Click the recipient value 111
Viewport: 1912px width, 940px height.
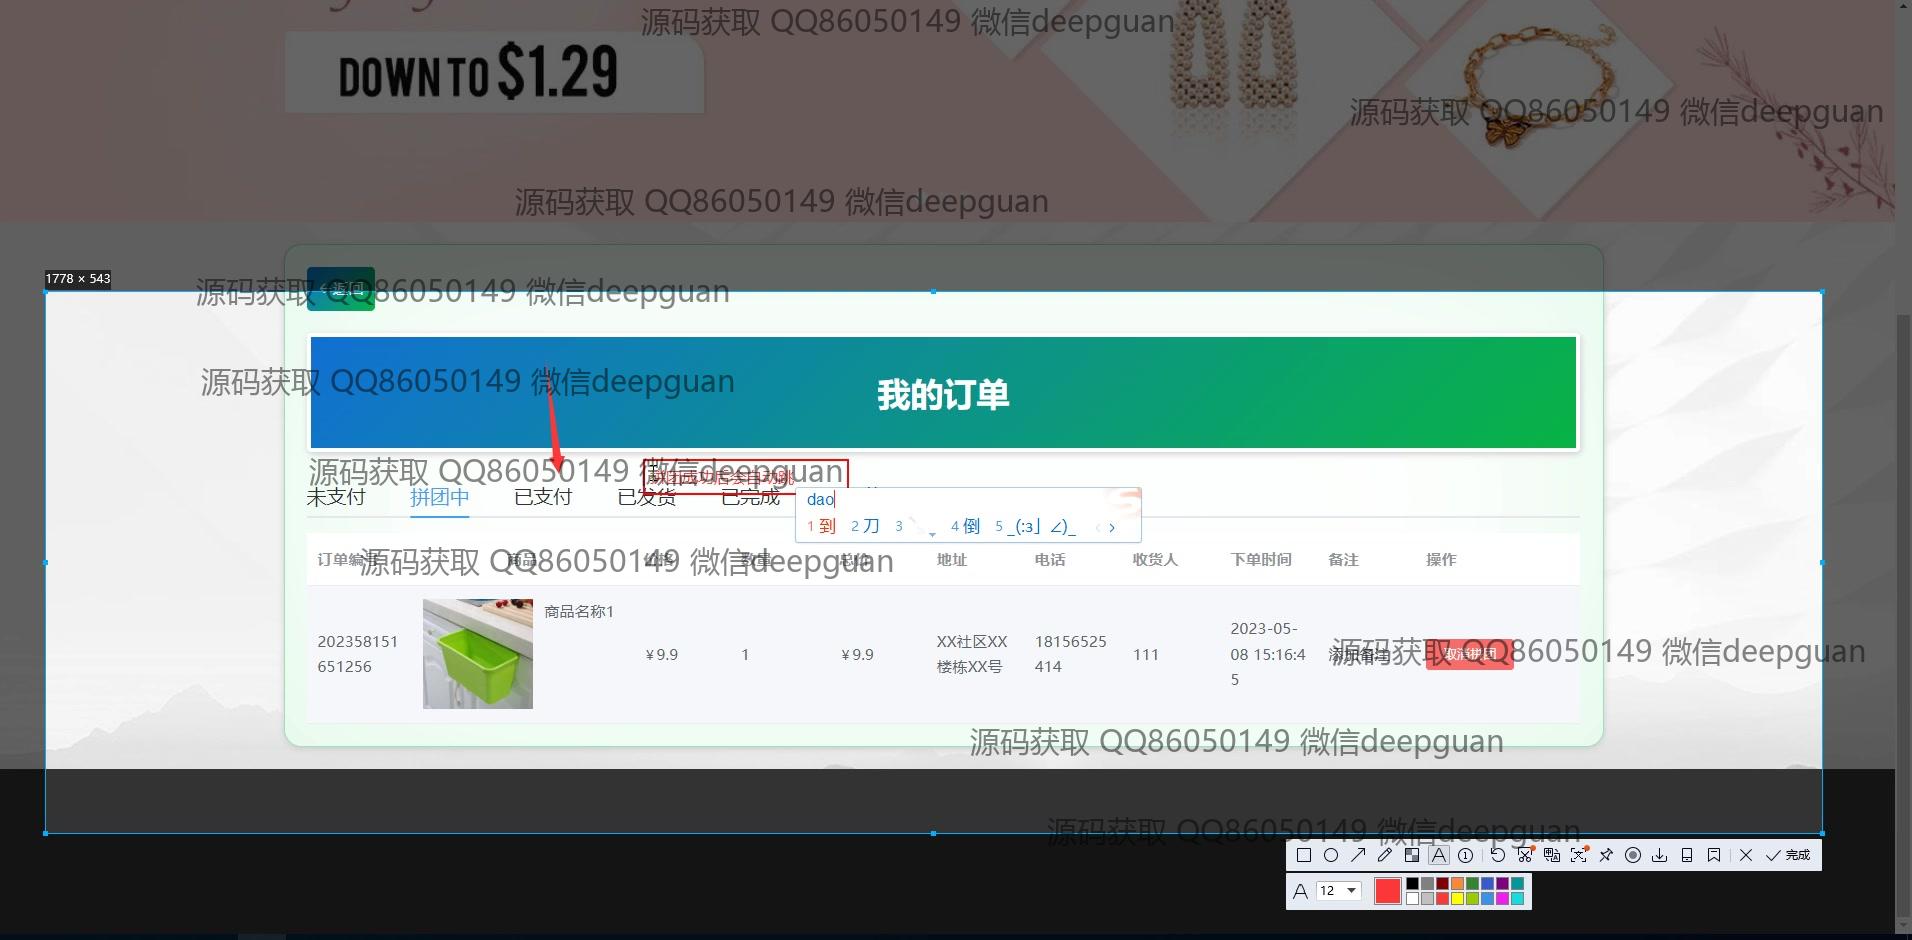pyautogui.click(x=1146, y=654)
